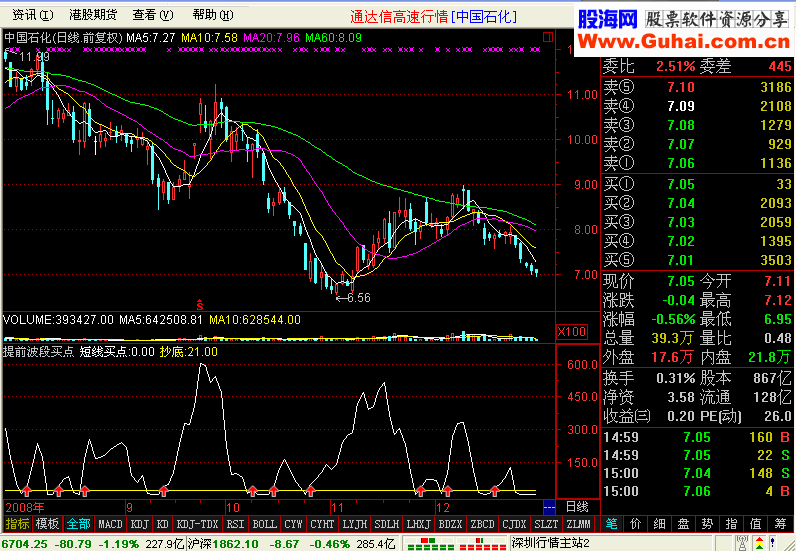The width and height of the screenshot is (796, 551).
Task: Click the 沪深1862.10 index value
Action: pos(223,544)
